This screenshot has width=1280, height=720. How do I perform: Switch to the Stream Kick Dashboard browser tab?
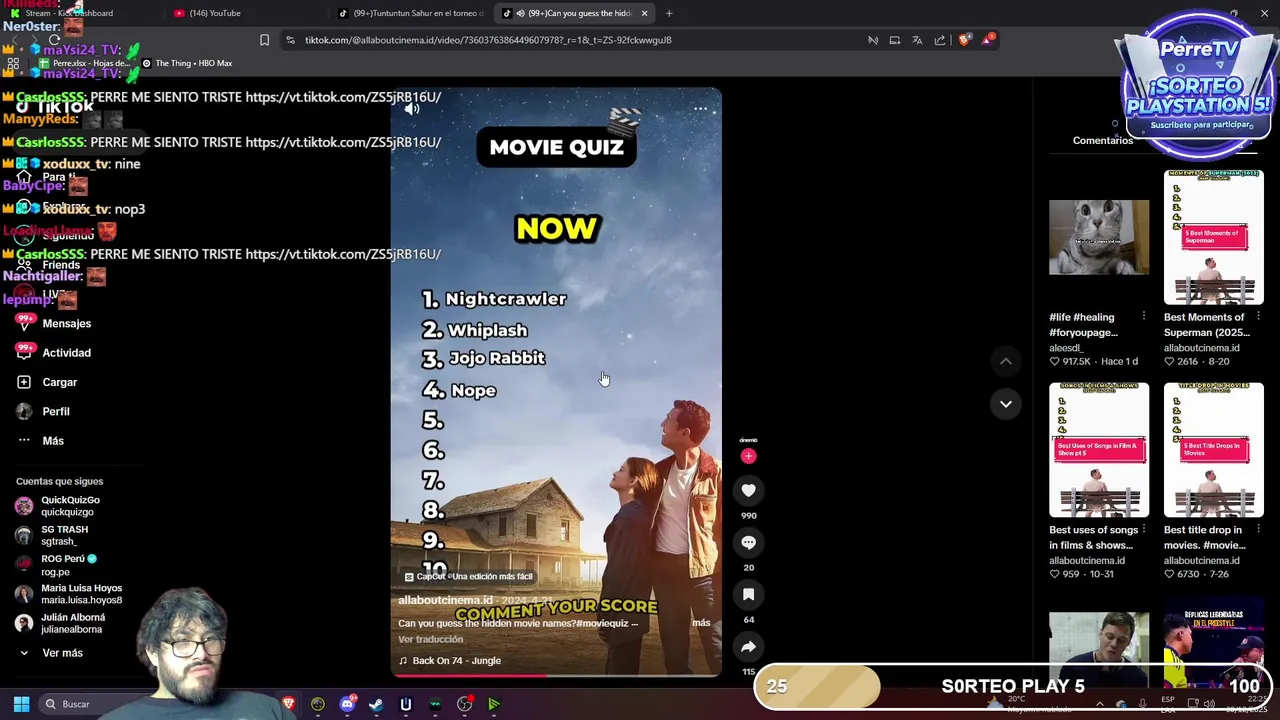[x=68, y=13]
